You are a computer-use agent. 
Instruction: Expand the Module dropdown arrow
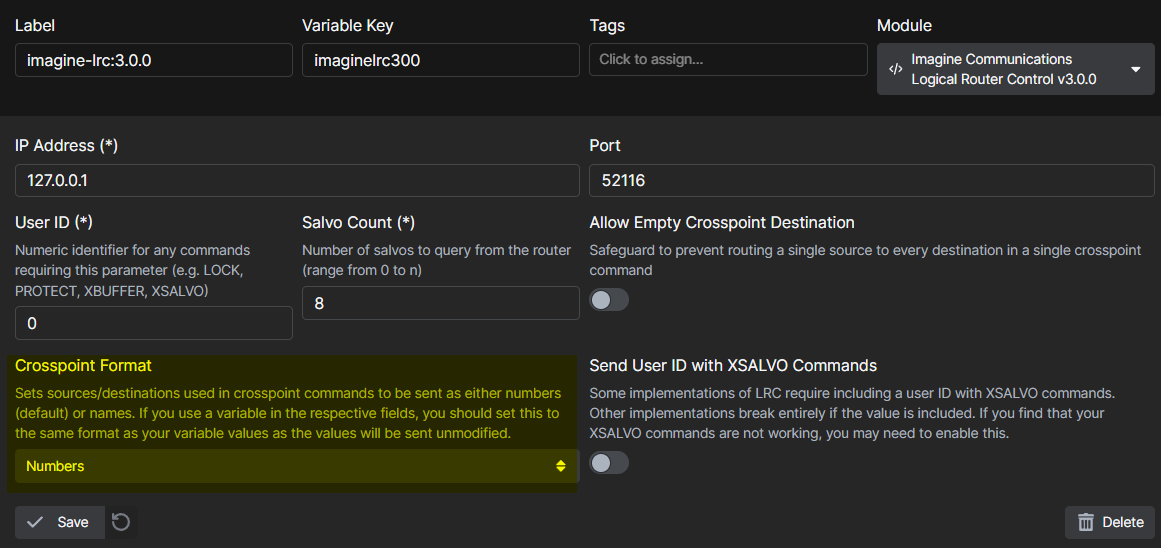pos(1136,69)
